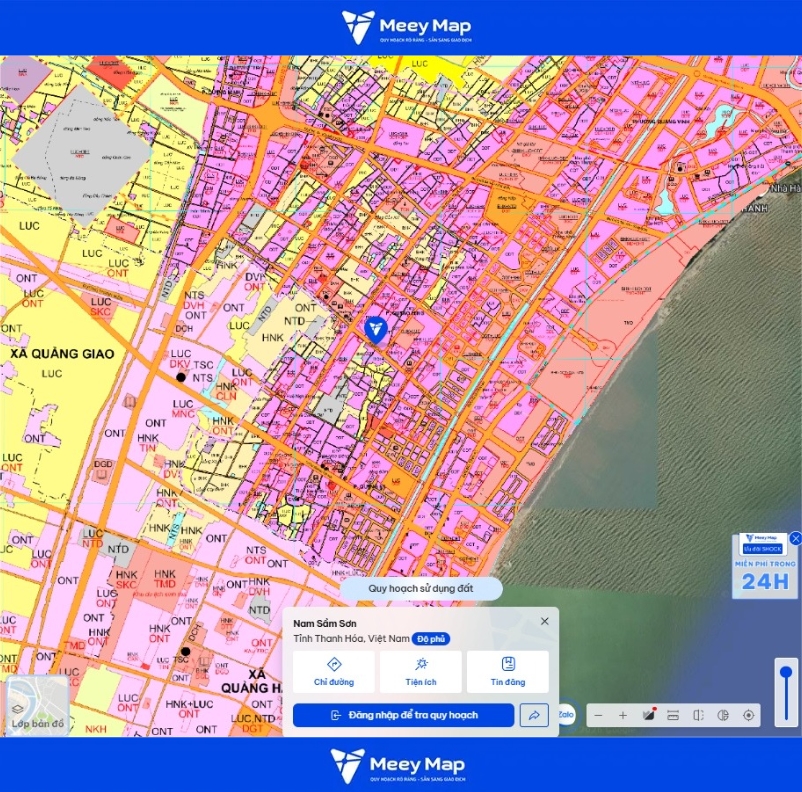Share location via the arrow icon

click(x=534, y=715)
